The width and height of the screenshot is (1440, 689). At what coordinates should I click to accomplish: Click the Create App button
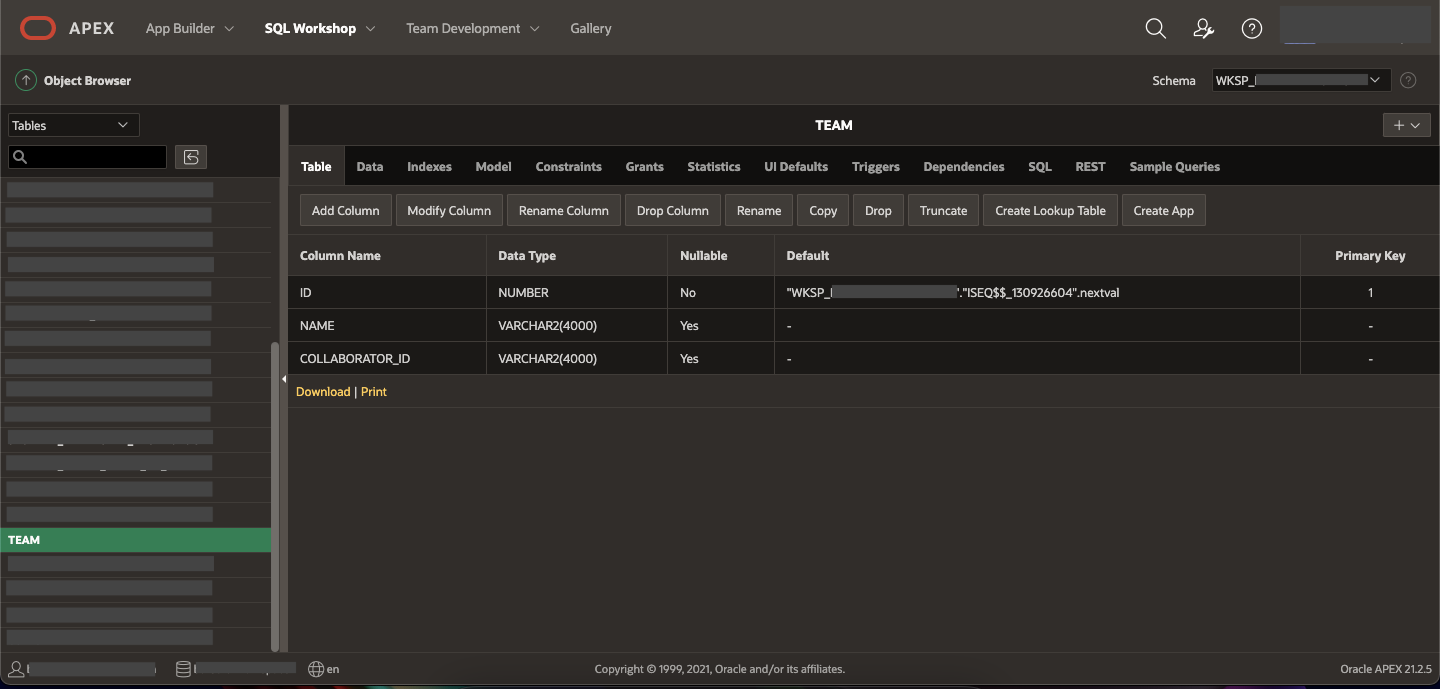pos(1164,210)
